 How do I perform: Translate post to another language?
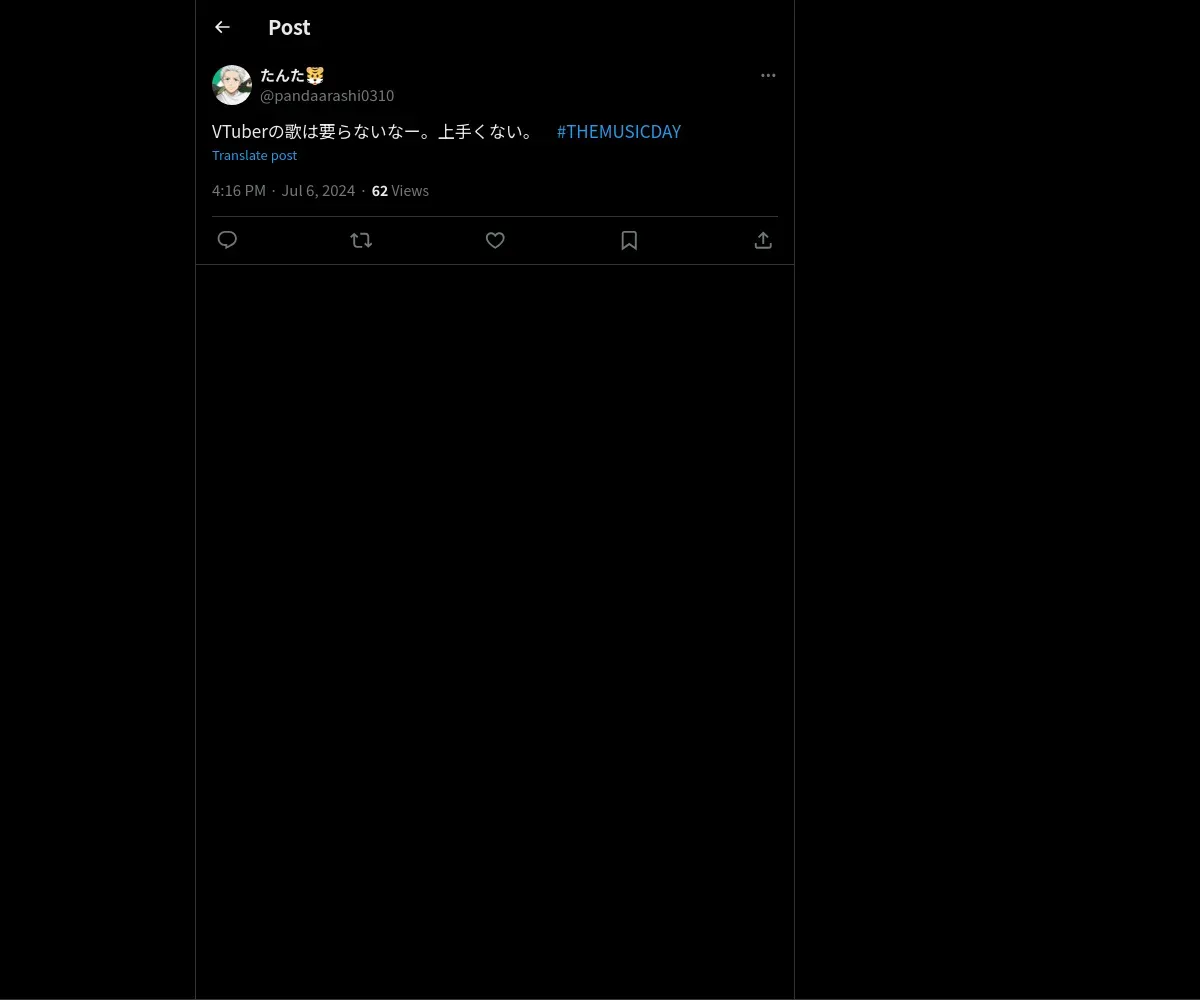(254, 155)
